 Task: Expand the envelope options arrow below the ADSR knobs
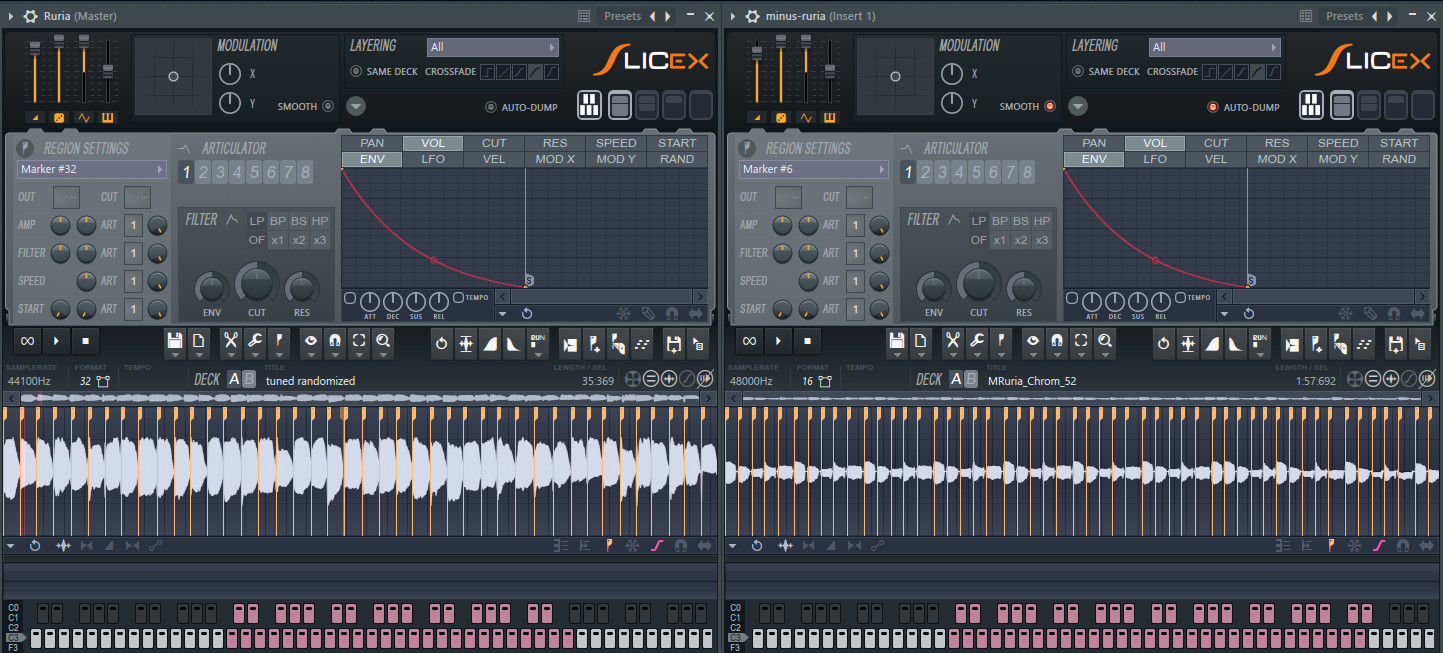pyautogui.click(x=503, y=314)
